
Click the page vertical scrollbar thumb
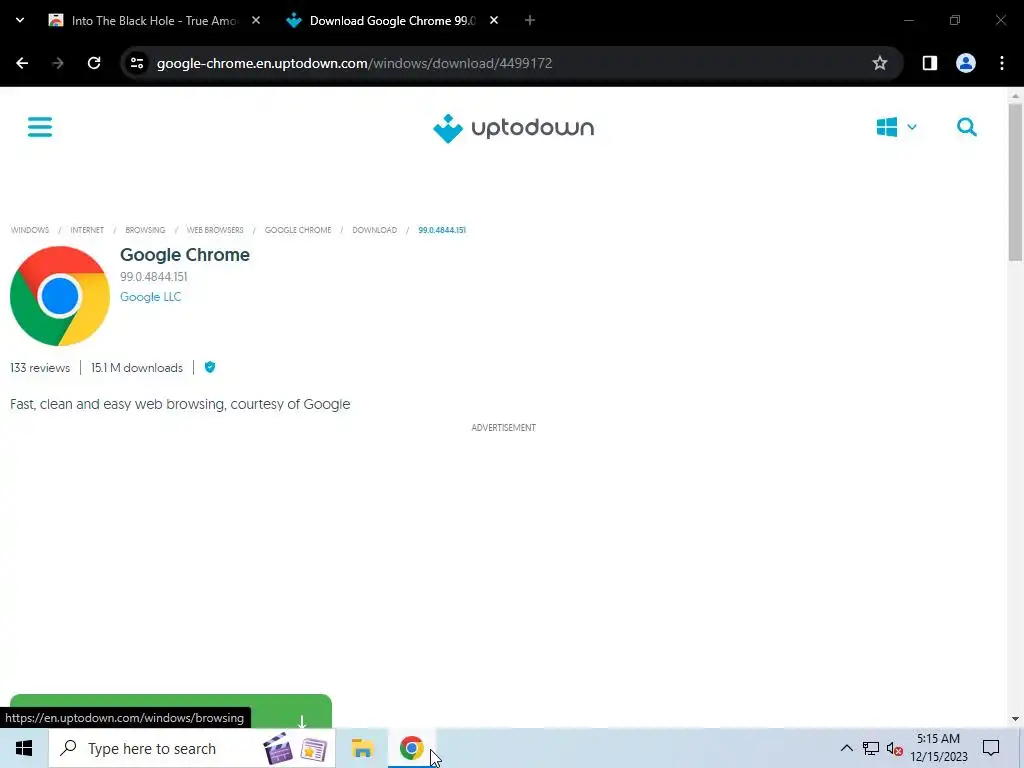(x=1015, y=182)
